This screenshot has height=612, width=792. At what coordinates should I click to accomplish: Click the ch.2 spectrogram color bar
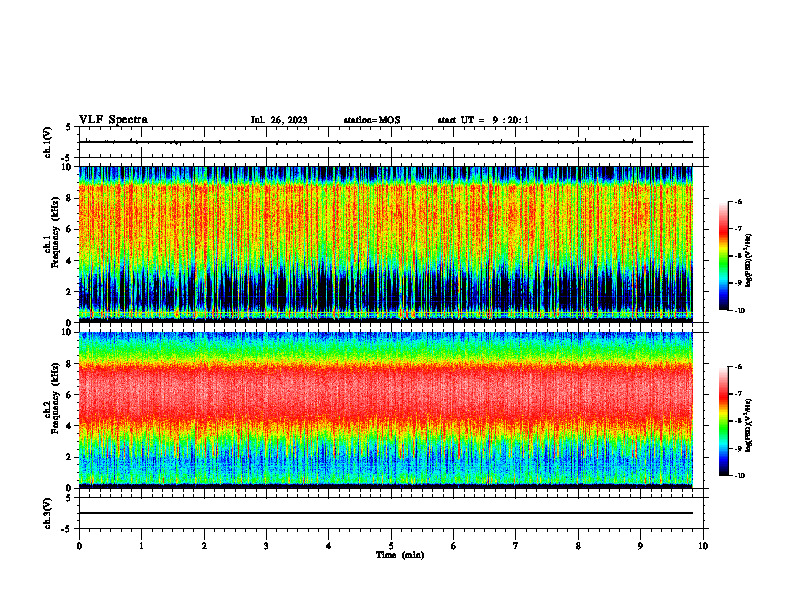point(723,421)
